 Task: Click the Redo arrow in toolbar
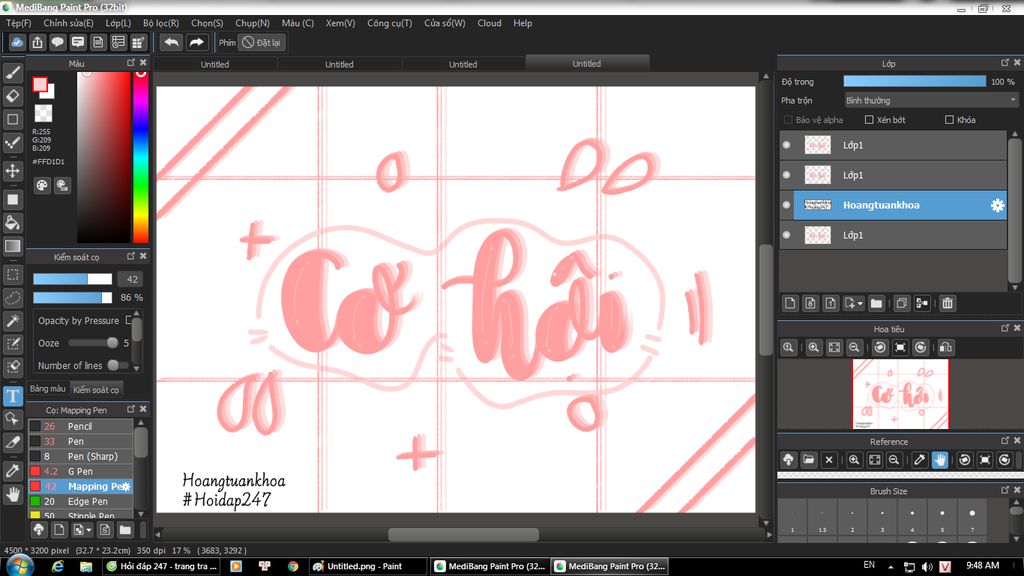196,42
